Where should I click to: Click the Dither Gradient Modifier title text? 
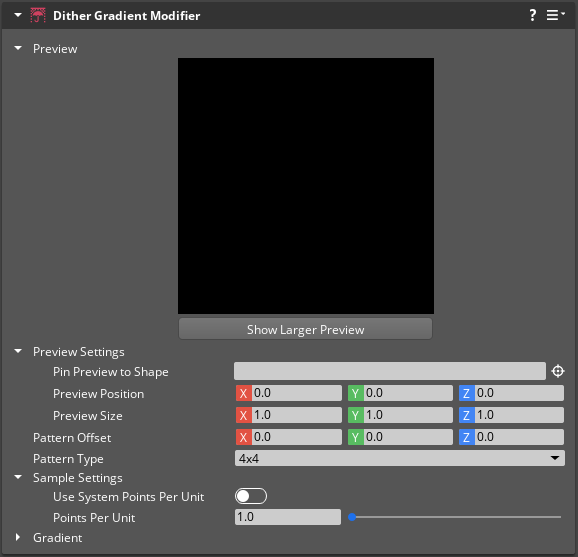(126, 15)
